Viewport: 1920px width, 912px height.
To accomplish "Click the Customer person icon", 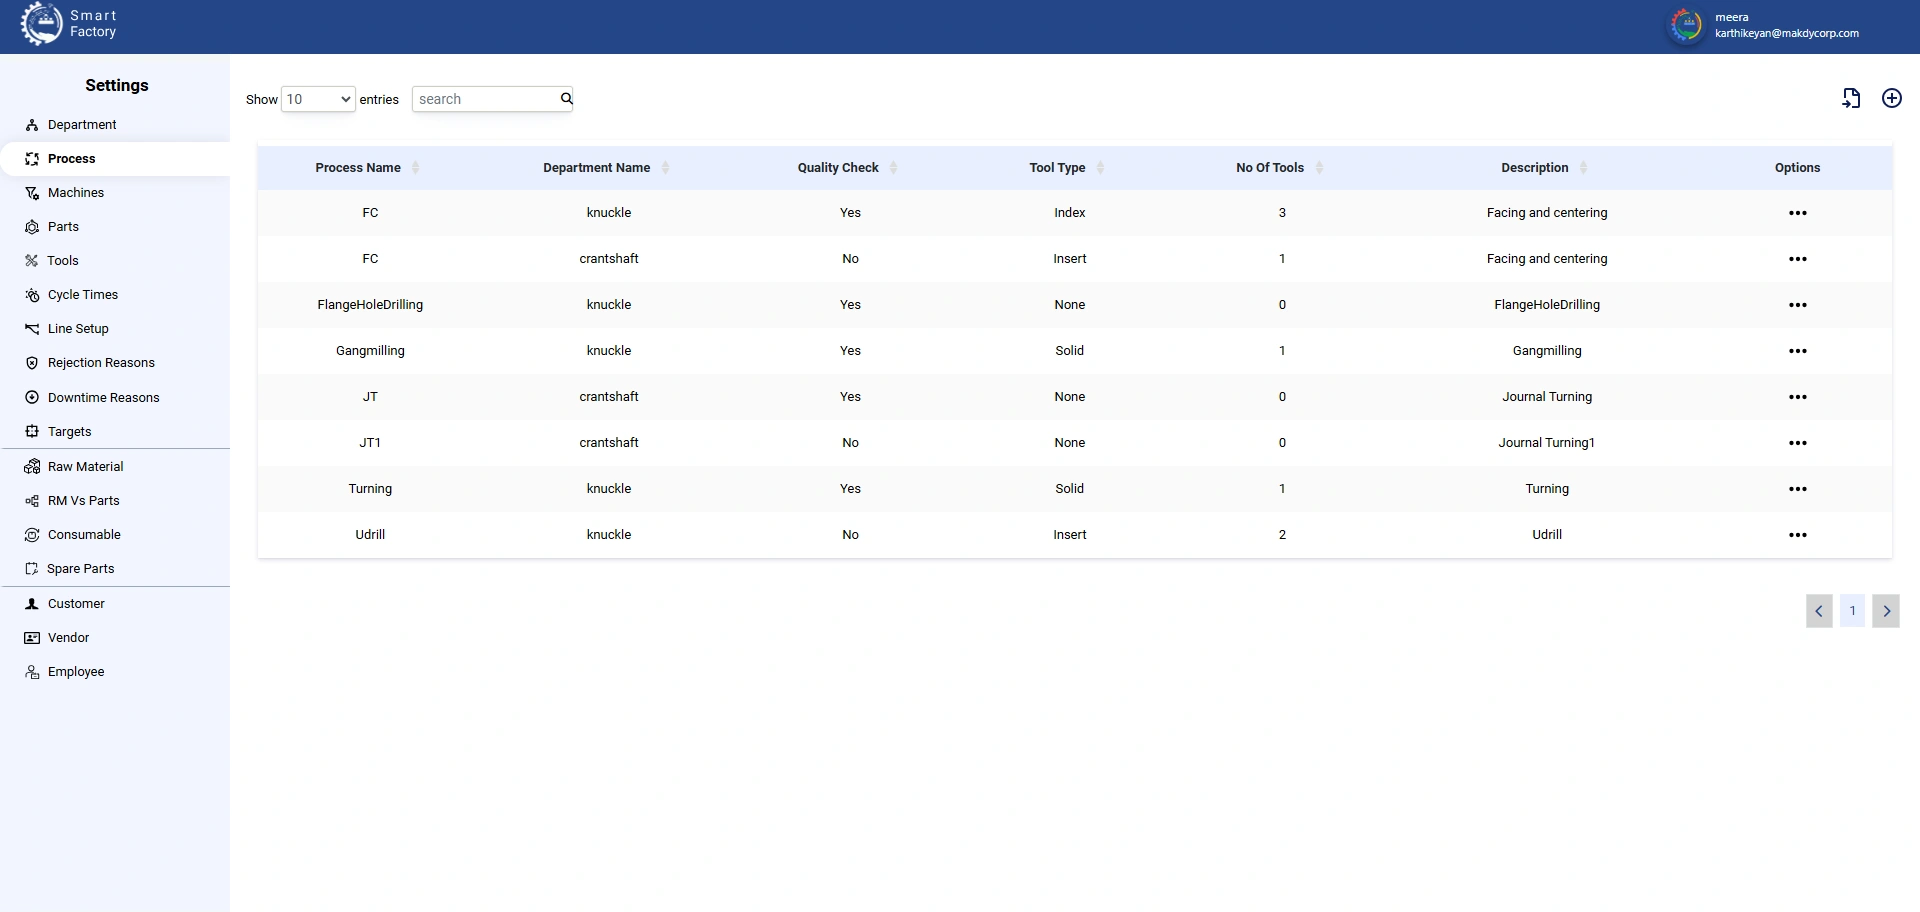I will click(x=32, y=604).
